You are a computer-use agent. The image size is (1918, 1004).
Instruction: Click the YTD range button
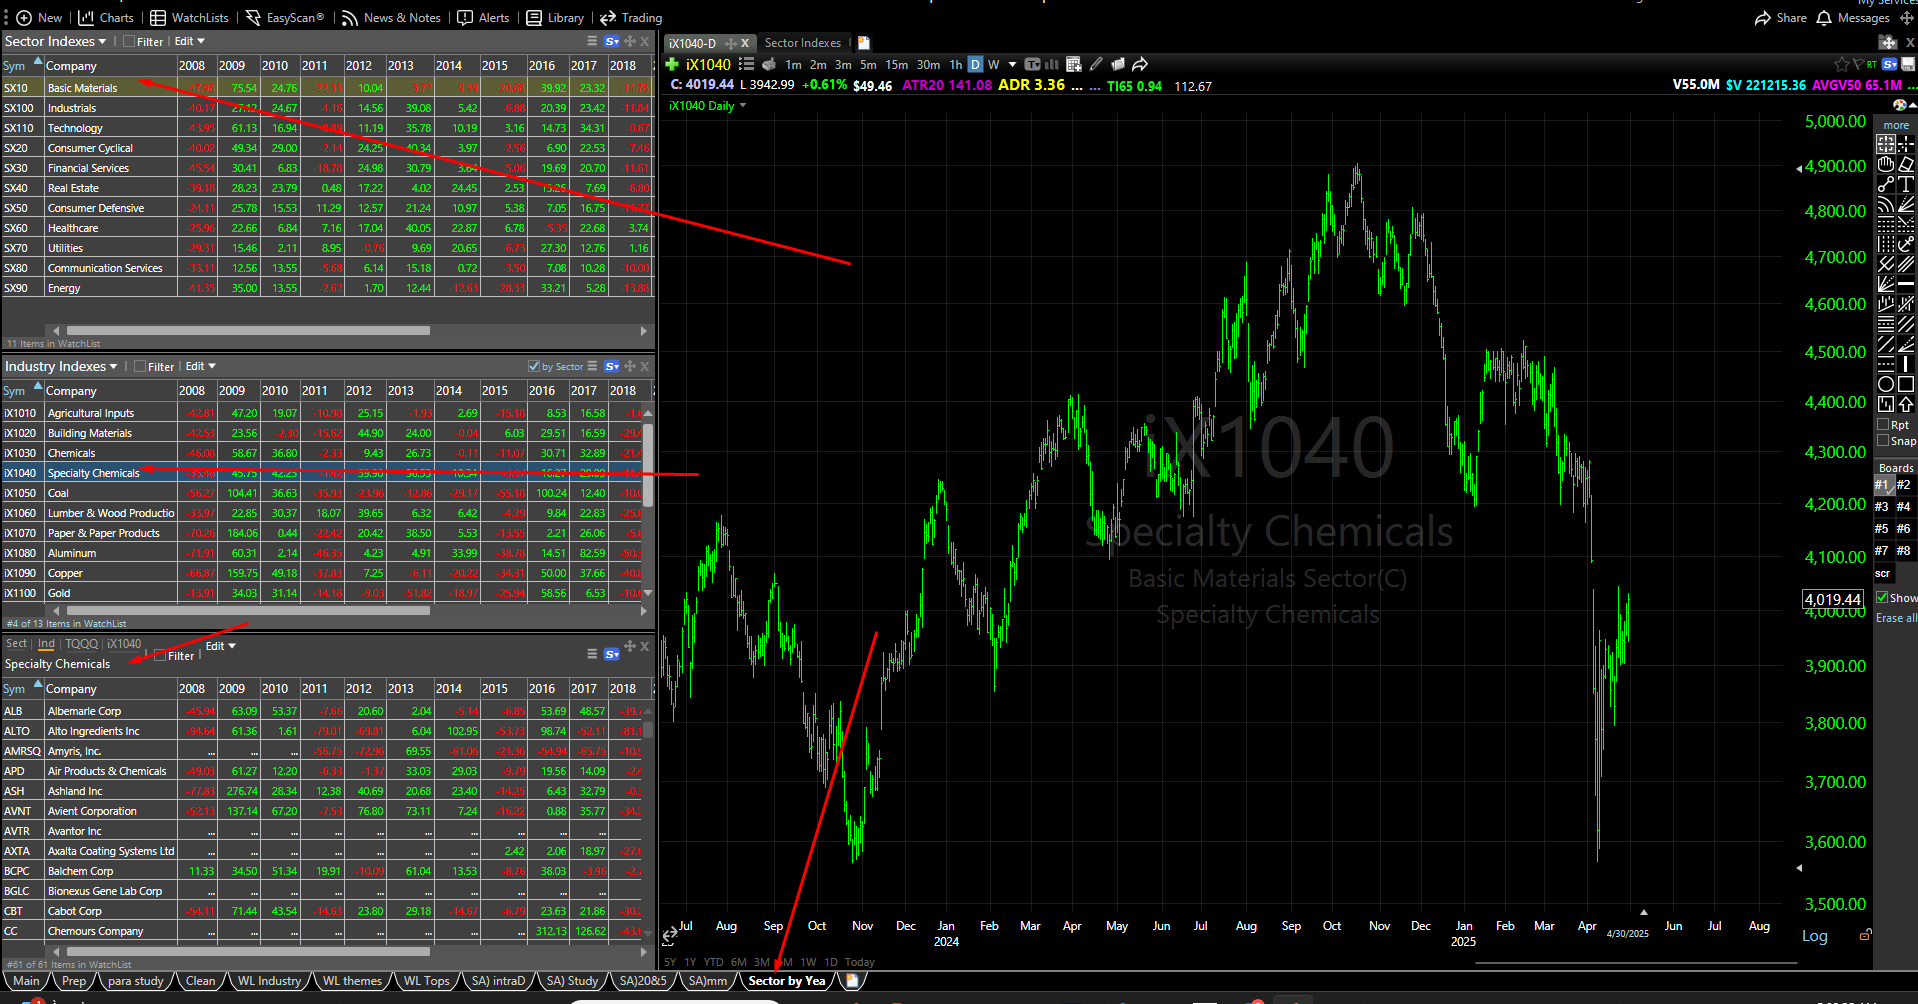713,962
